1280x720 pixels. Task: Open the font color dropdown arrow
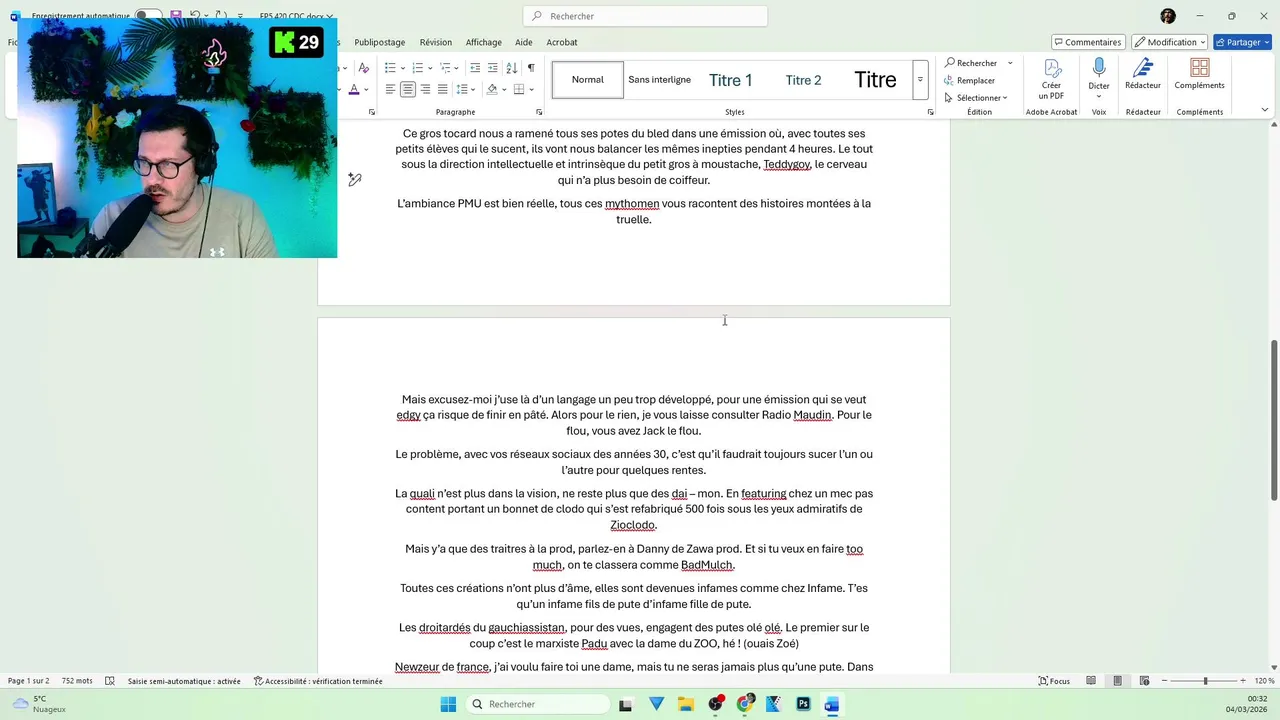tap(366, 89)
